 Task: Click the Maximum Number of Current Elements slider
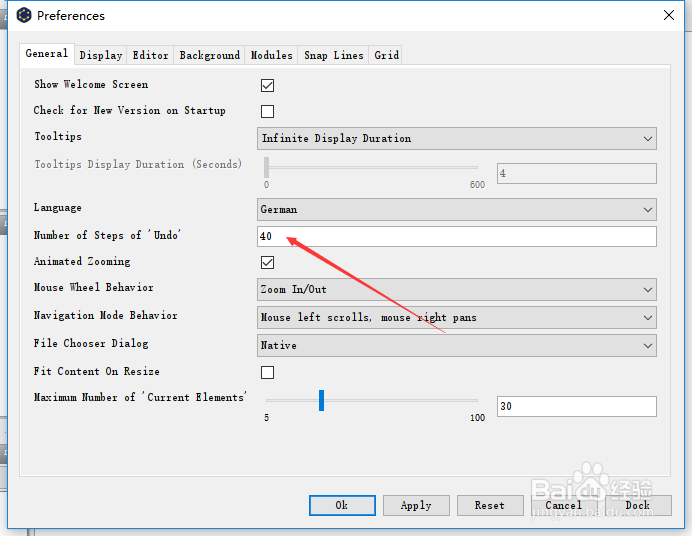[372, 401]
